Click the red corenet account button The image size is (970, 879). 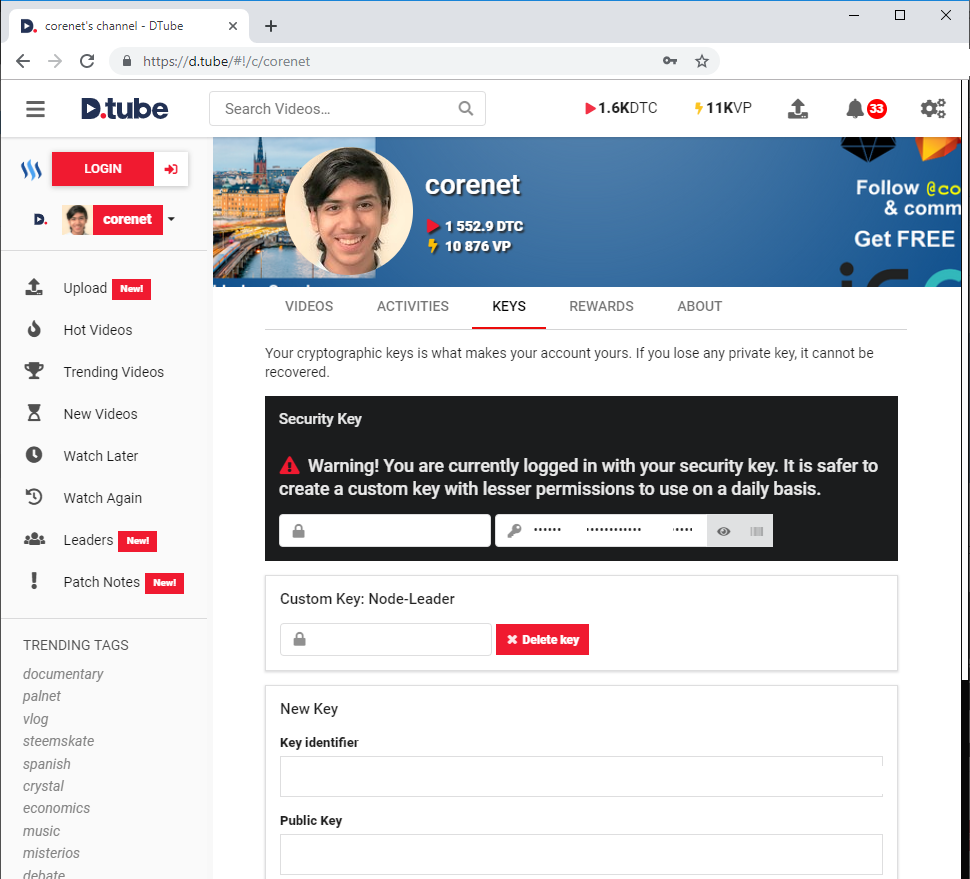point(127,220)
